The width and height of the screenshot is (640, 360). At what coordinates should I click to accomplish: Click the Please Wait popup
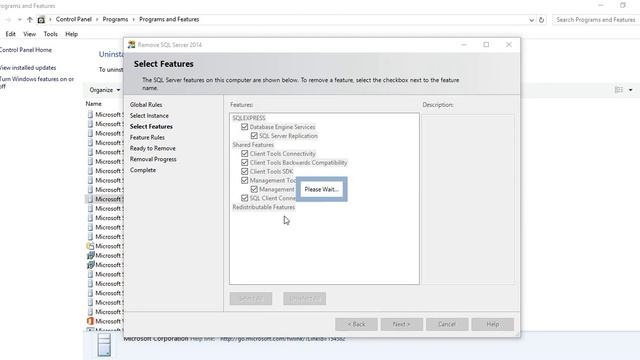point(322,189)
